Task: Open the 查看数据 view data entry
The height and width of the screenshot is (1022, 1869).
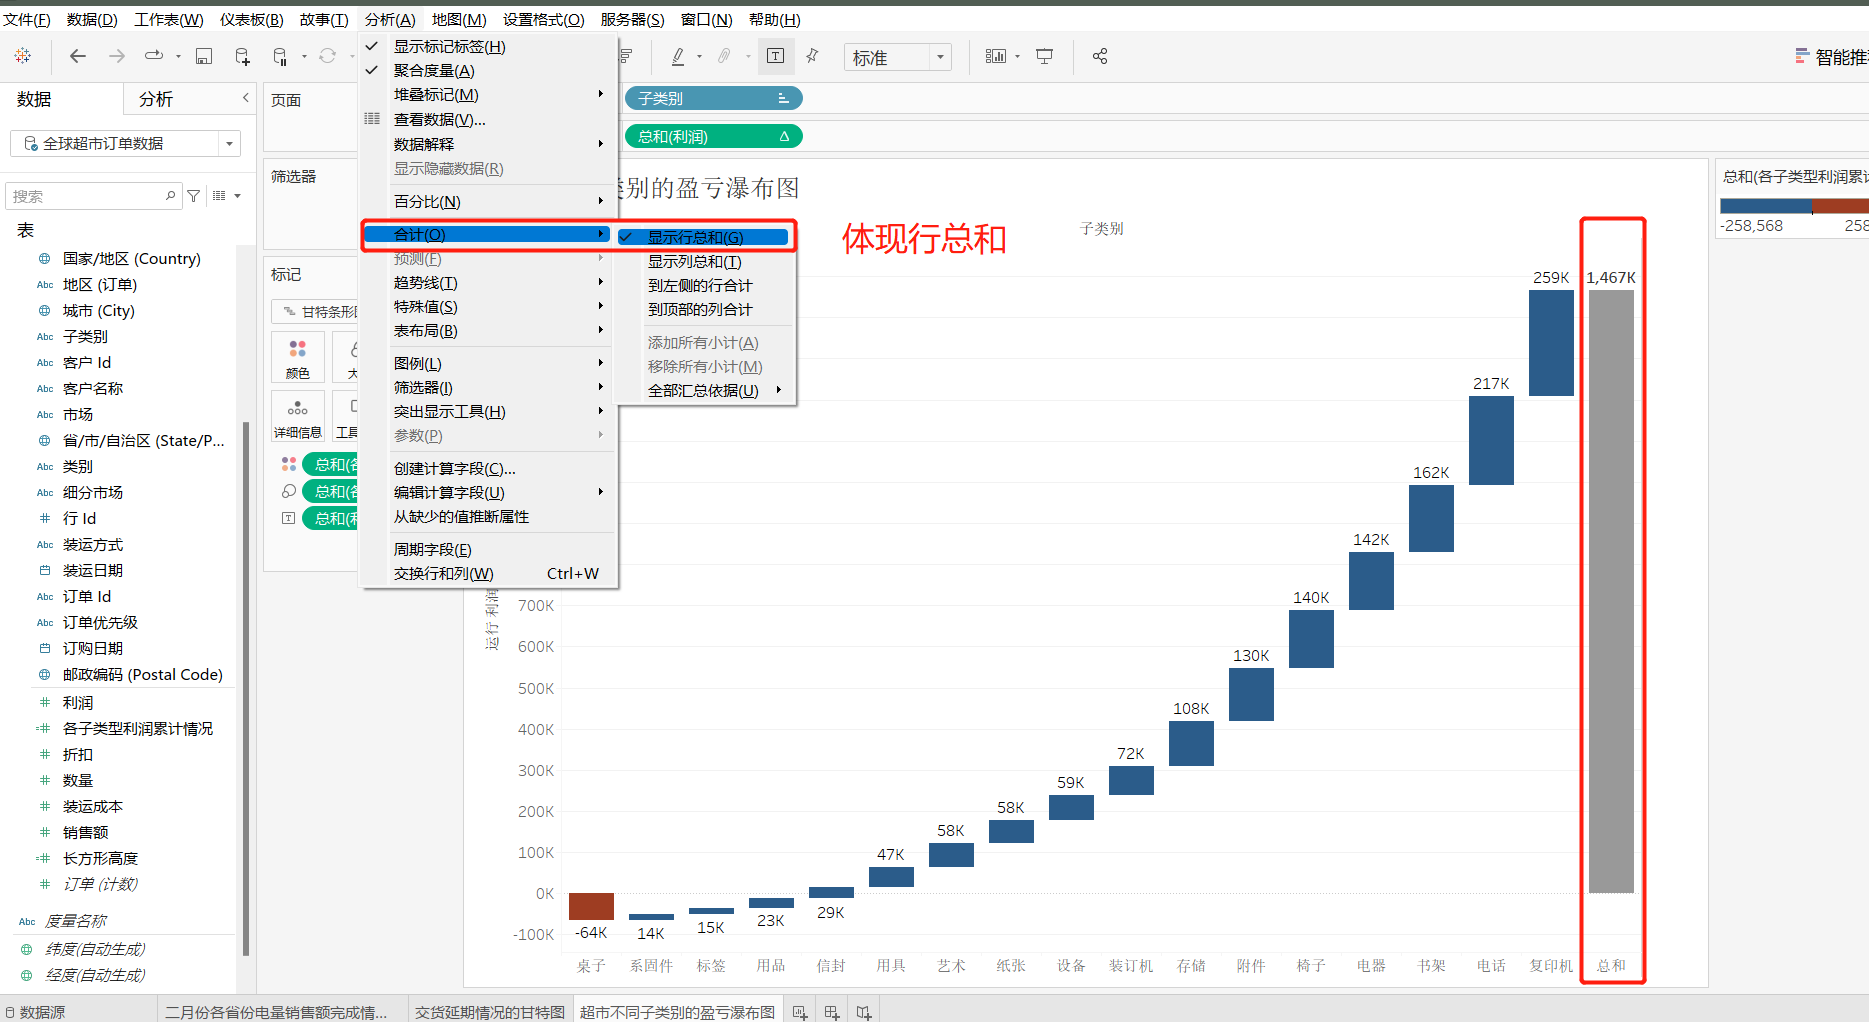Action: point(439,119)
